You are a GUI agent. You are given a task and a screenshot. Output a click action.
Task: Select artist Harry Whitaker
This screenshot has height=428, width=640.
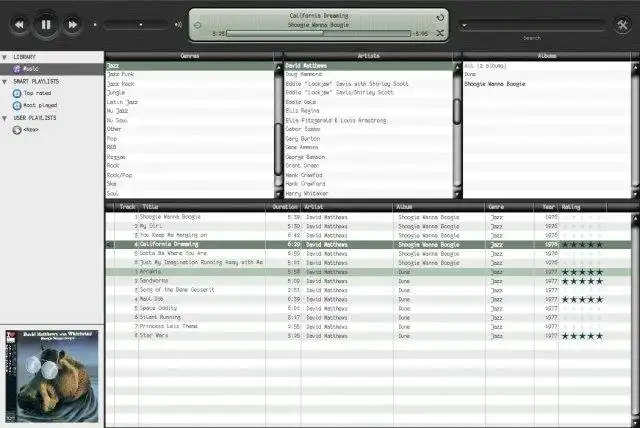[x=369, y=193]
